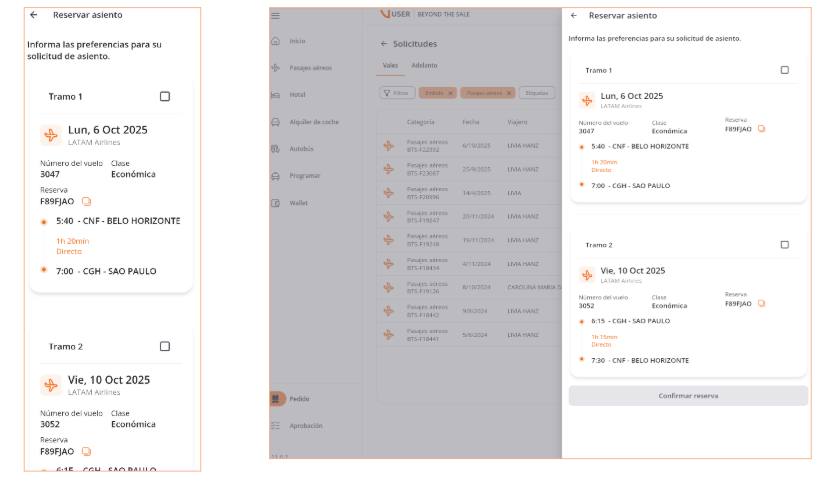
Task: Copy reservation code in mobile Tramo 1 card
Action: [x=86, y=201]
